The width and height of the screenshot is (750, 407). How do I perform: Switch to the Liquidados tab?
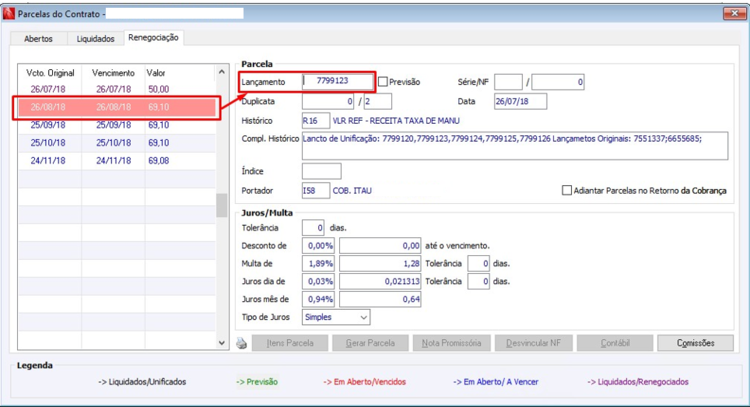point(96,39)
